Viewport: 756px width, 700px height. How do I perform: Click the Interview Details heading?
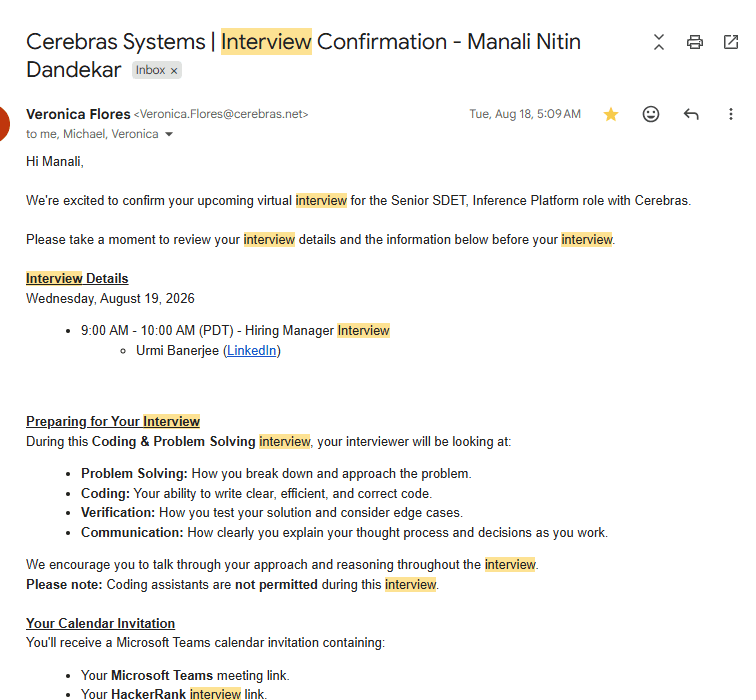[x=77, y=279]
